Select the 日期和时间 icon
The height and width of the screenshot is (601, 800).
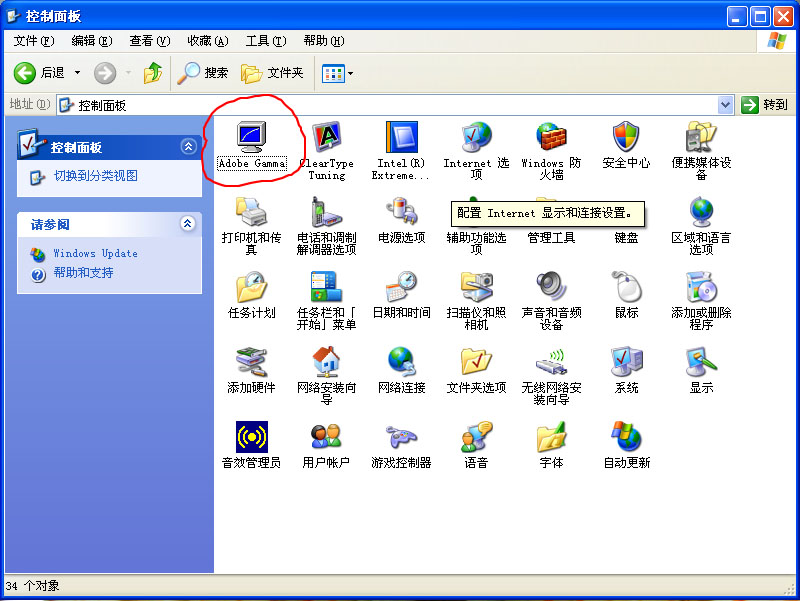click(401, 288)
